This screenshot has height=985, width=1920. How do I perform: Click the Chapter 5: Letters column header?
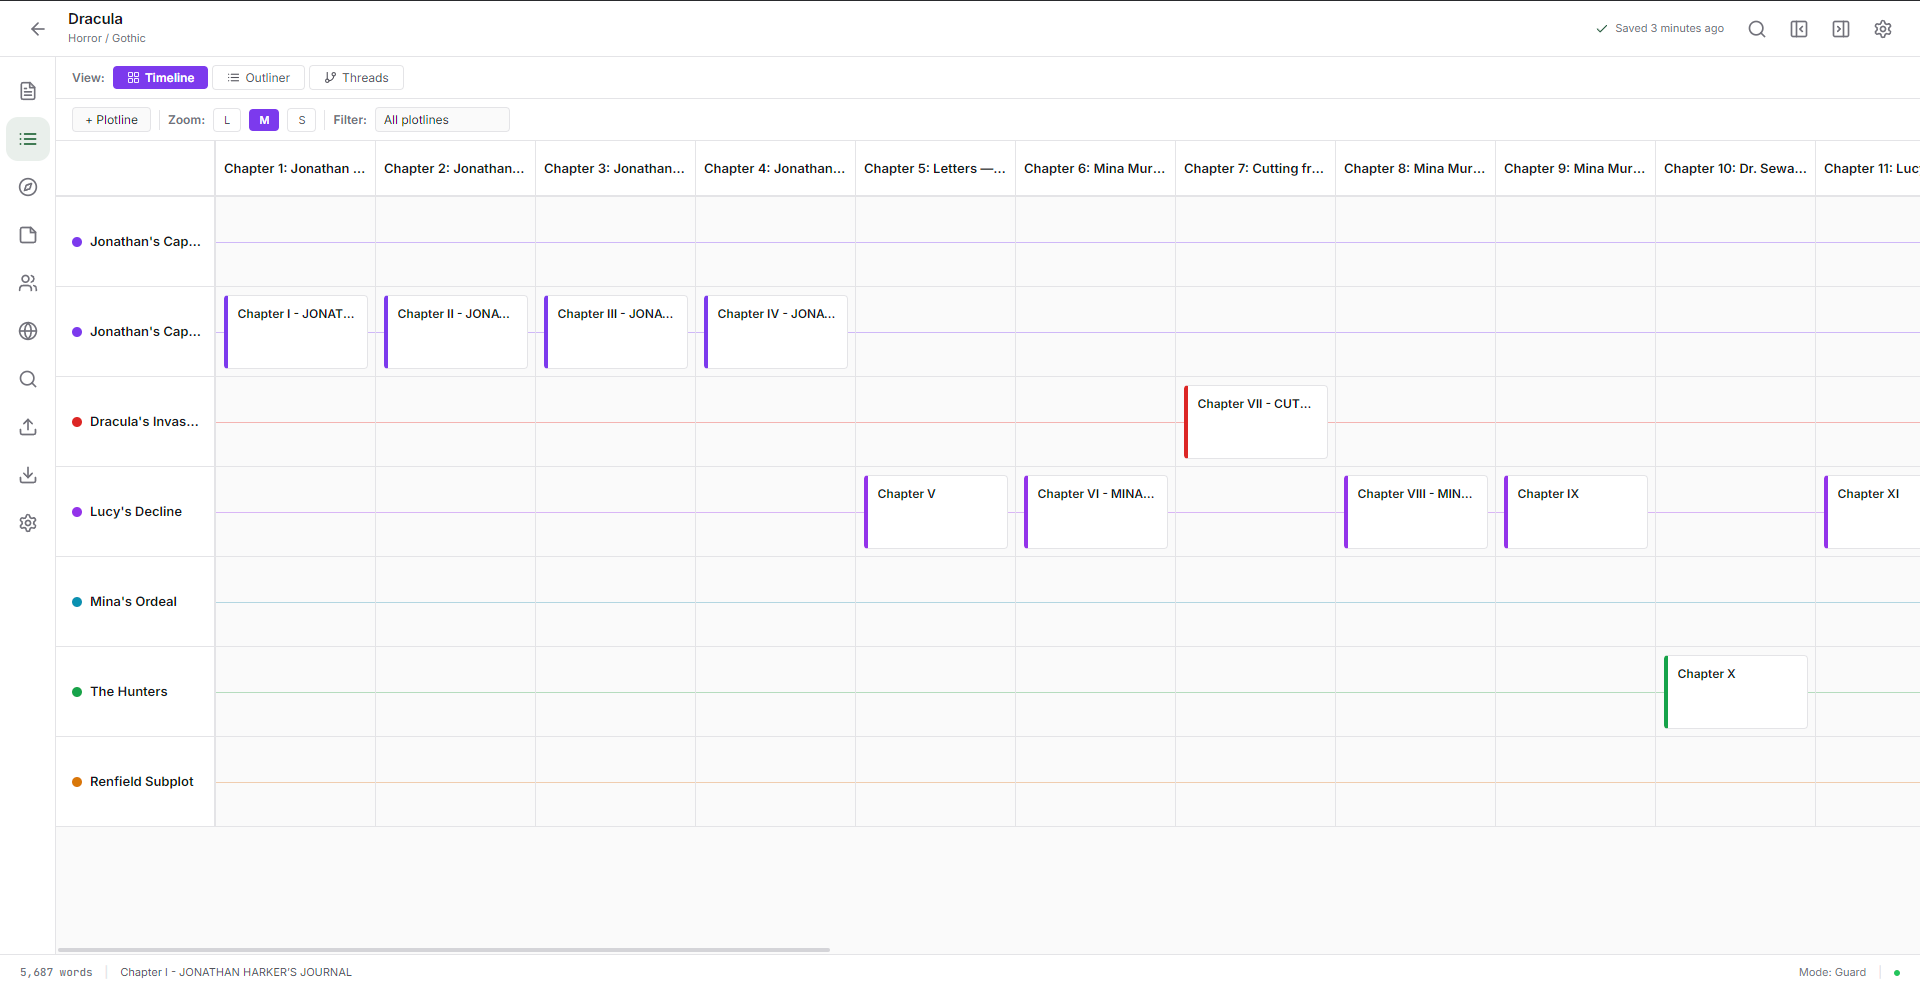pyautogui.click(x=936, y=169)
